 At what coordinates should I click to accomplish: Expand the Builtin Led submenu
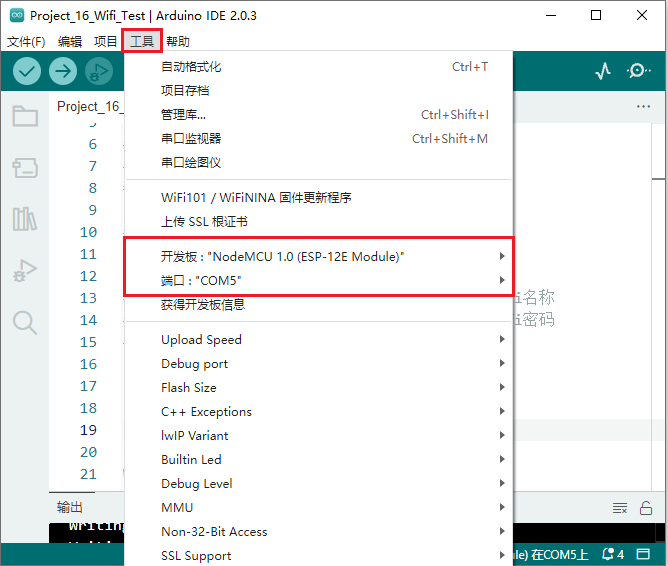(x=319, y=459)
